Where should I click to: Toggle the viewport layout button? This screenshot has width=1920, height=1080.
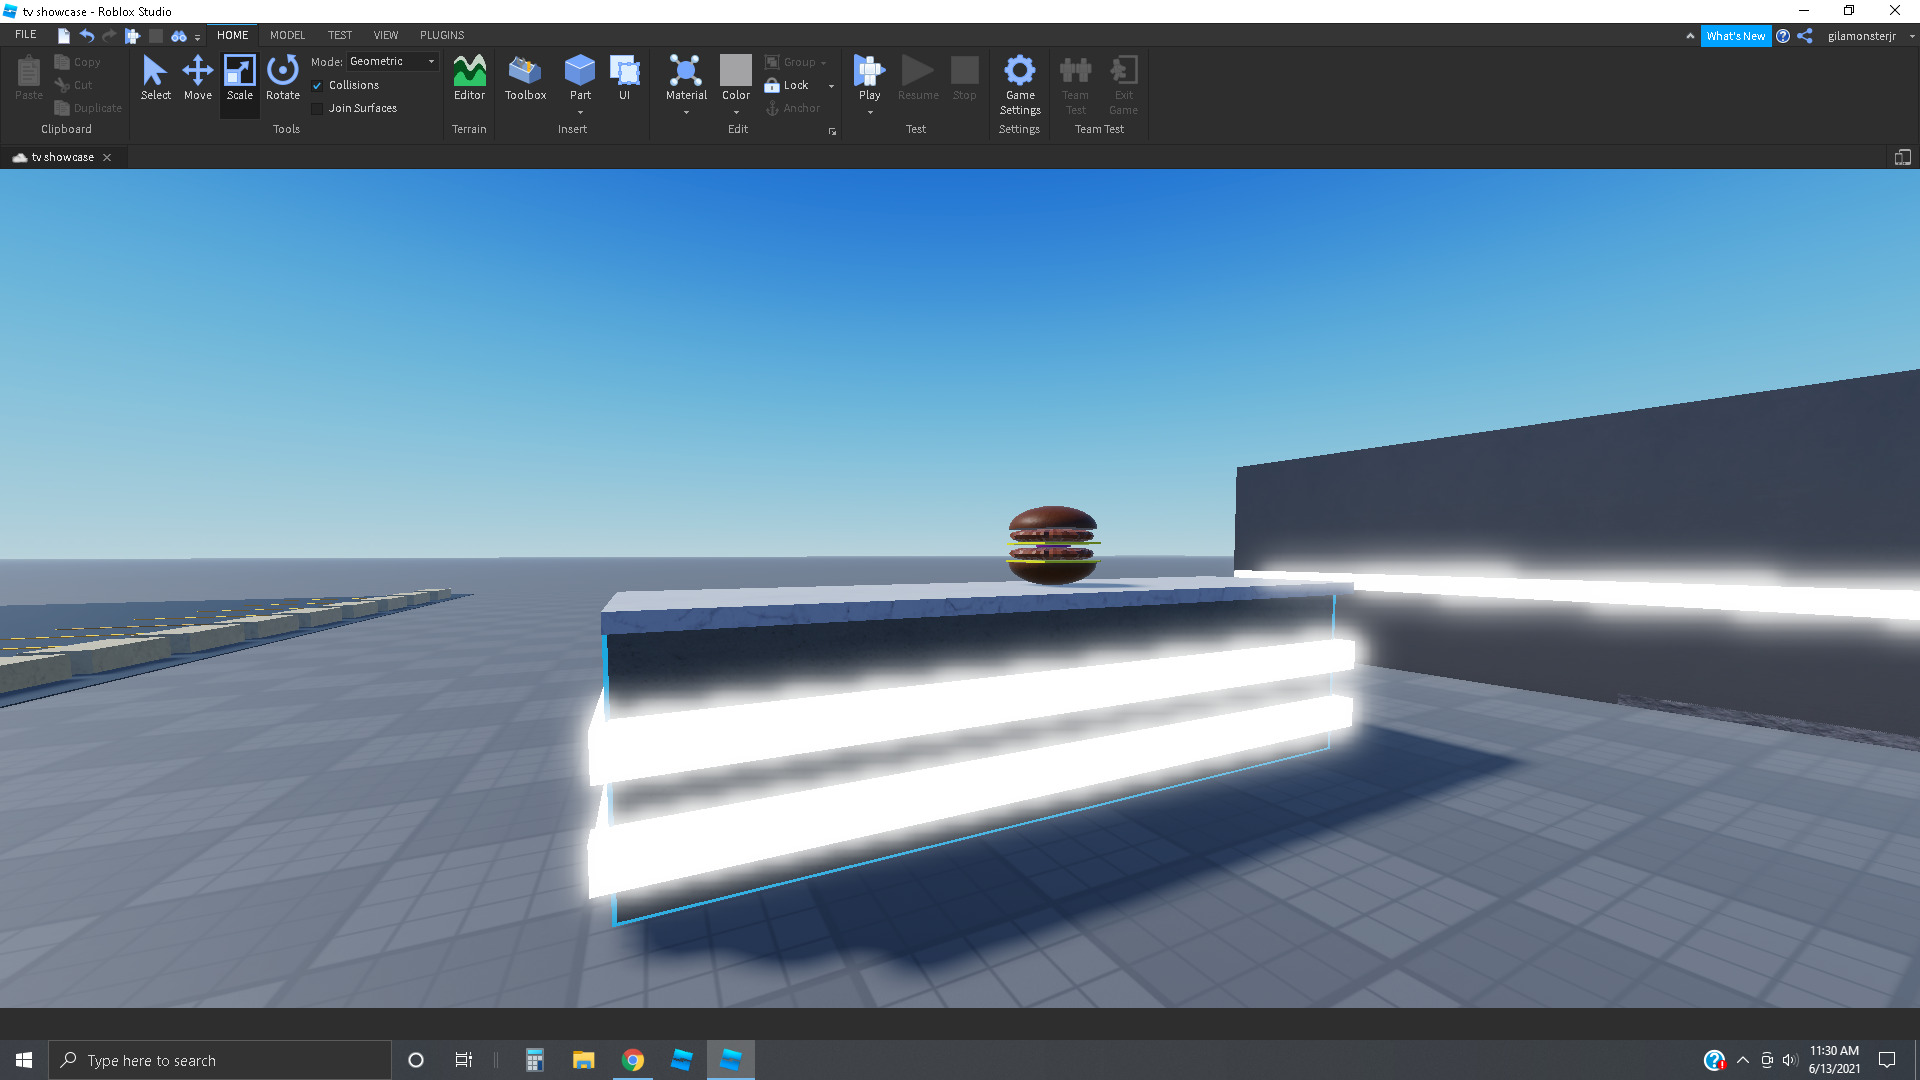(1902, 157)
